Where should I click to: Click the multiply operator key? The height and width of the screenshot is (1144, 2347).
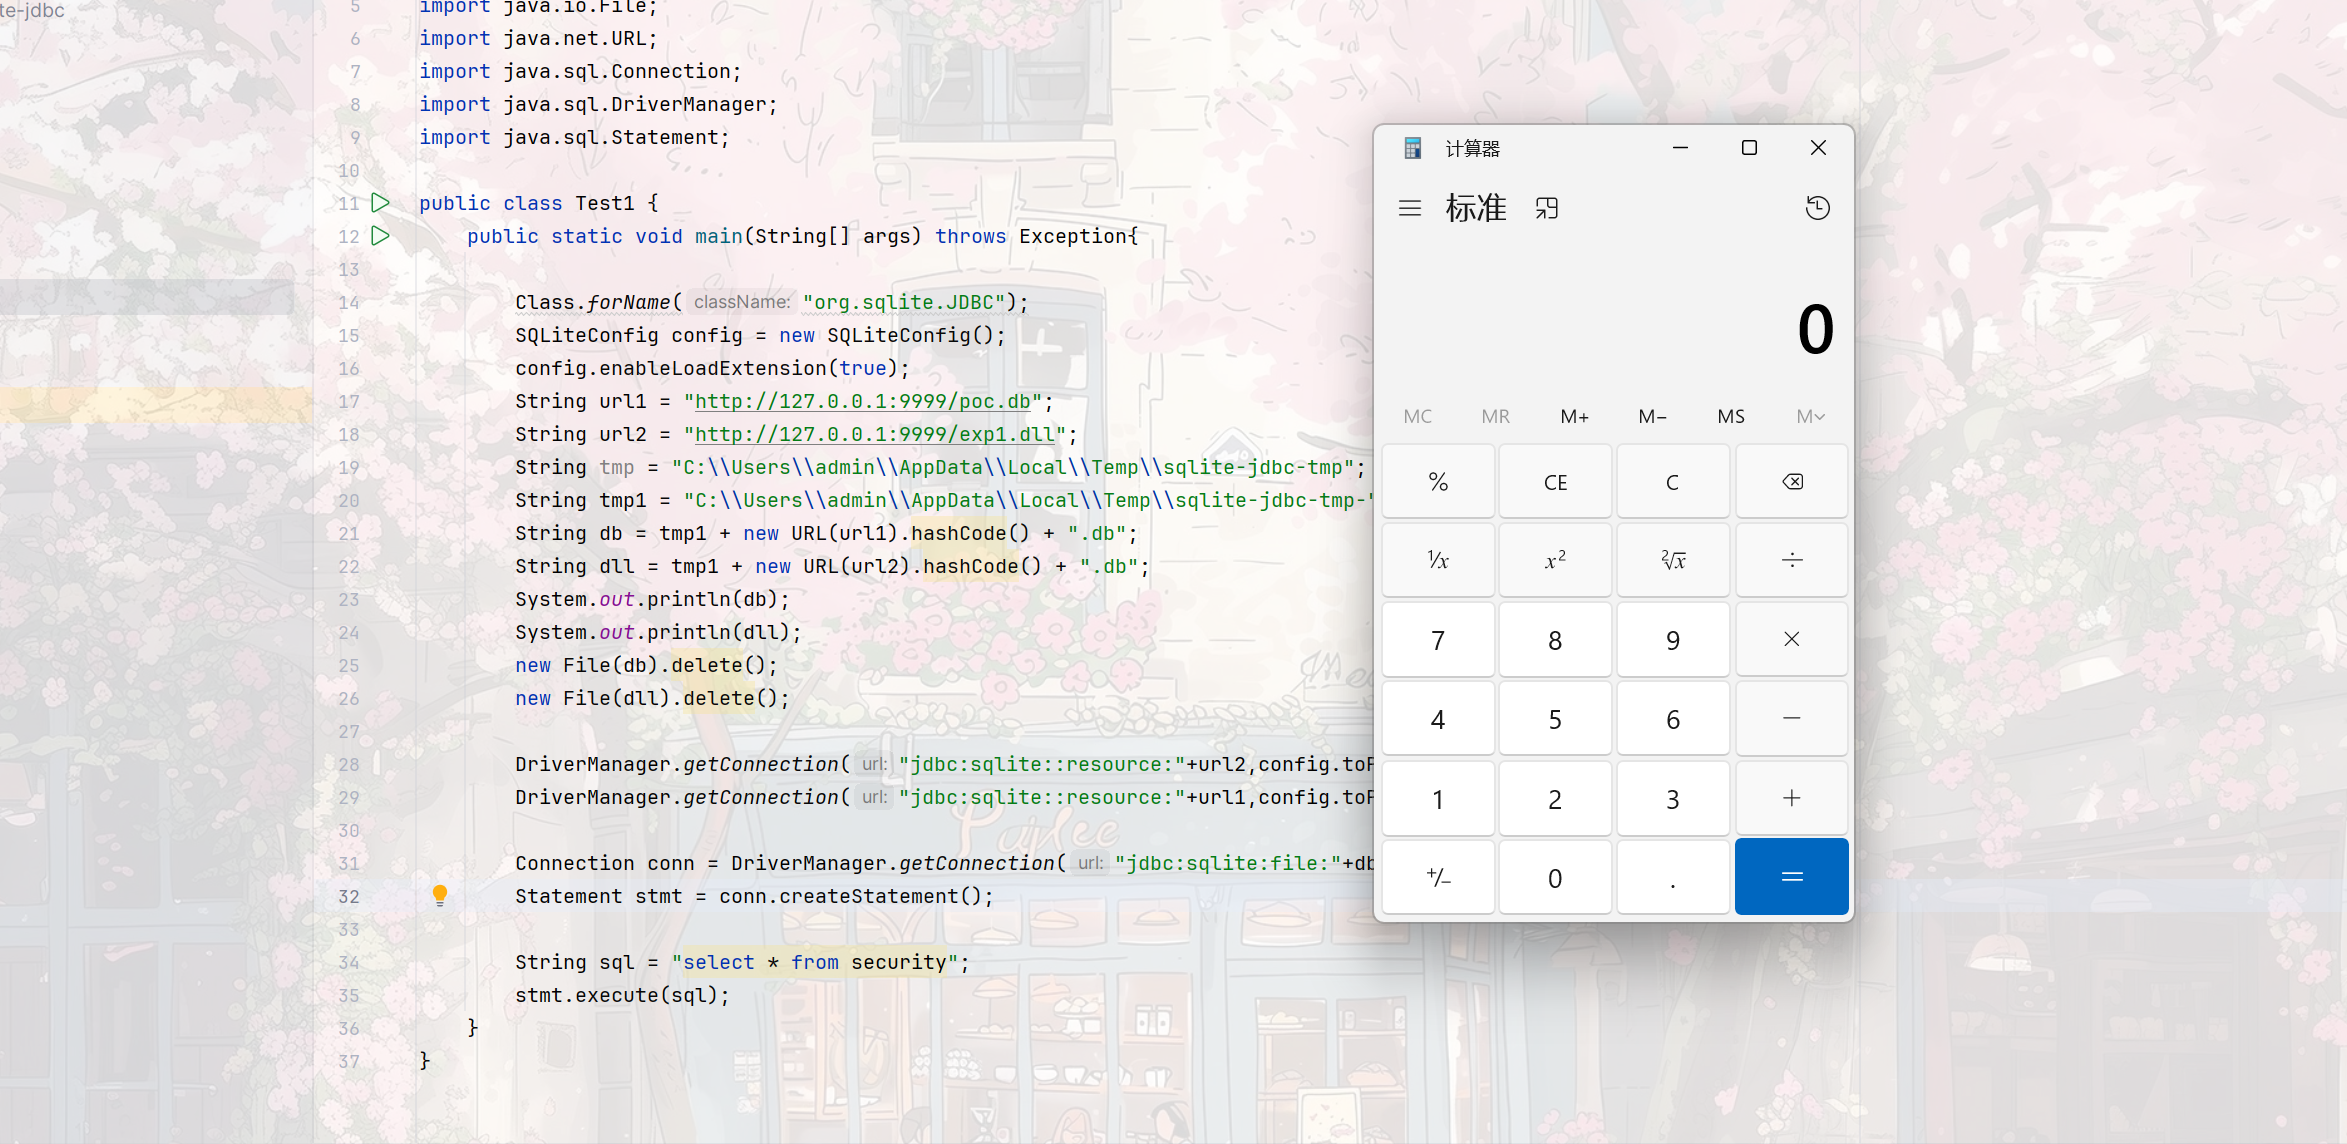pos(1792,639)
